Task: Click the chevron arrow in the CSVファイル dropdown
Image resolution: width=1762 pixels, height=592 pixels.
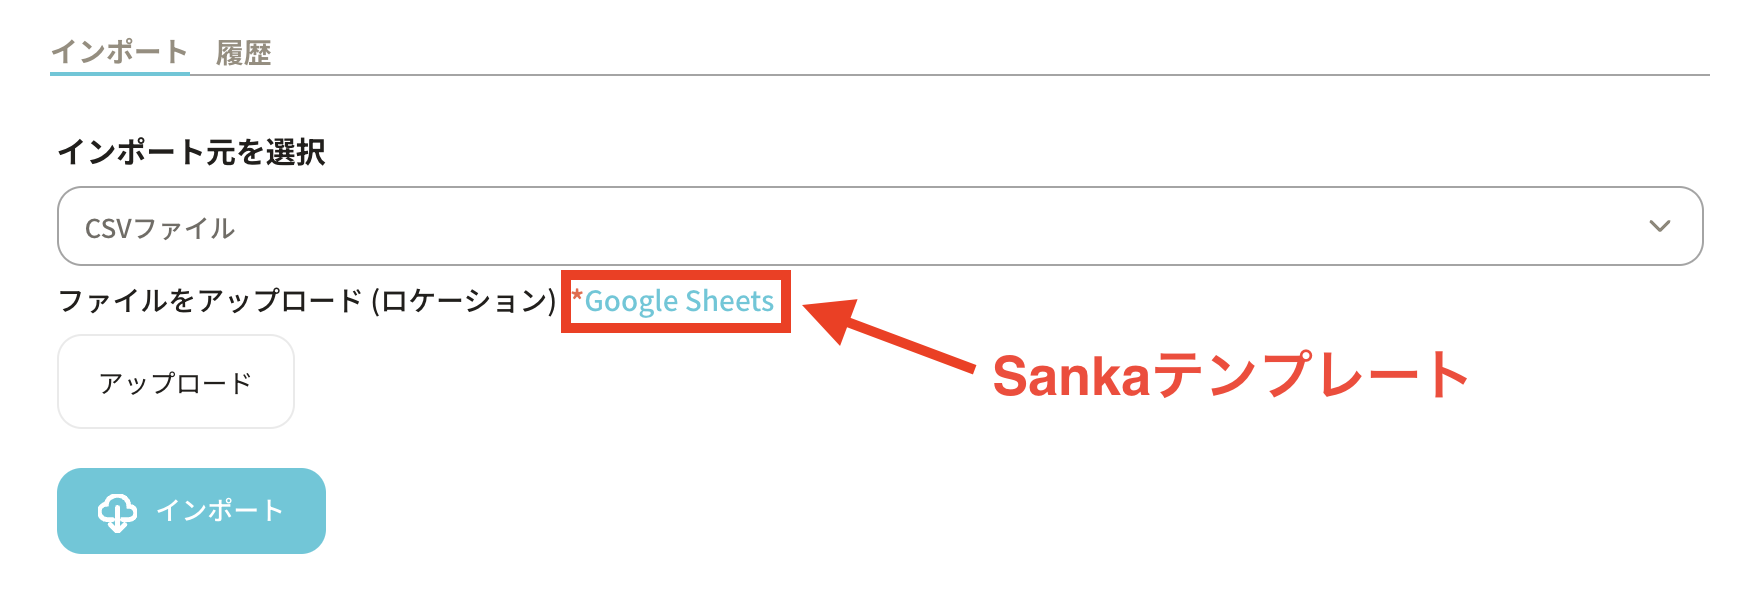Action: (x=1659, y=226)
